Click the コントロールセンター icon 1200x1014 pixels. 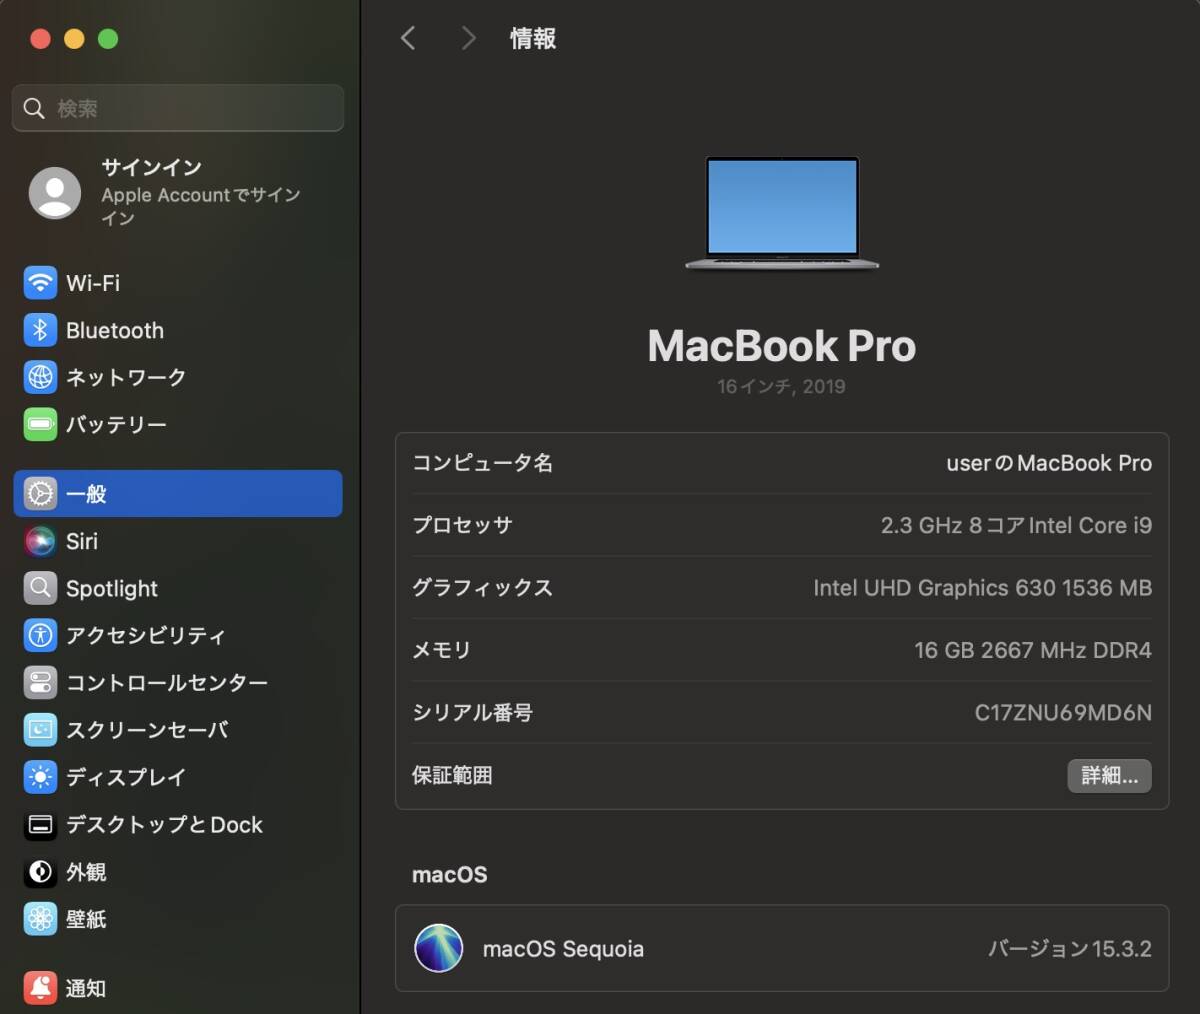point(40,682)
